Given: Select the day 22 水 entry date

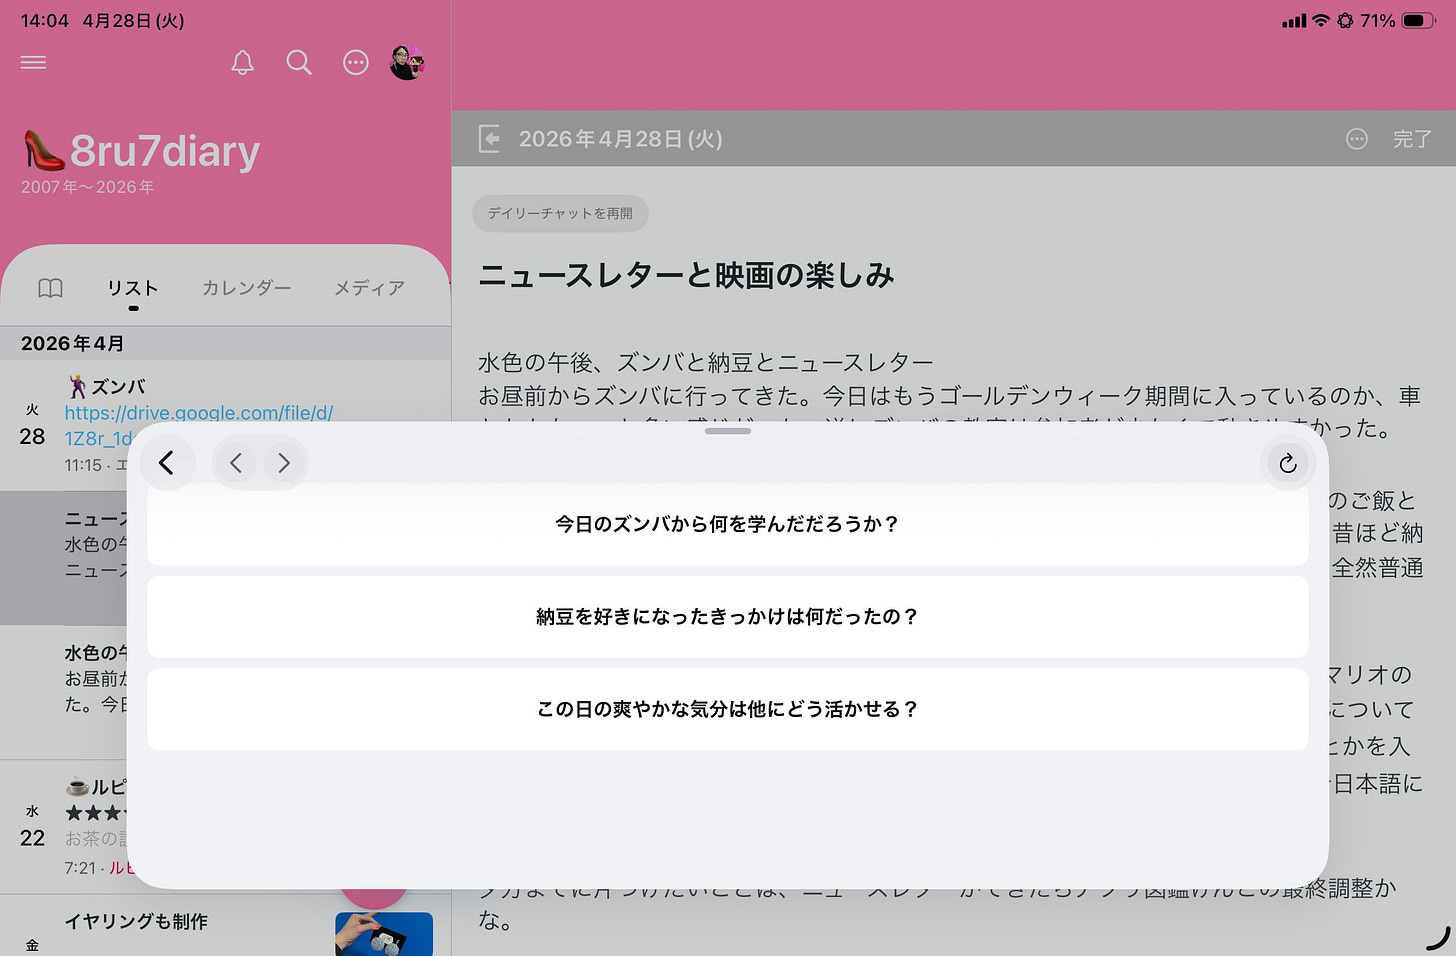Looking at the screenshot, I should coord(33,827).
